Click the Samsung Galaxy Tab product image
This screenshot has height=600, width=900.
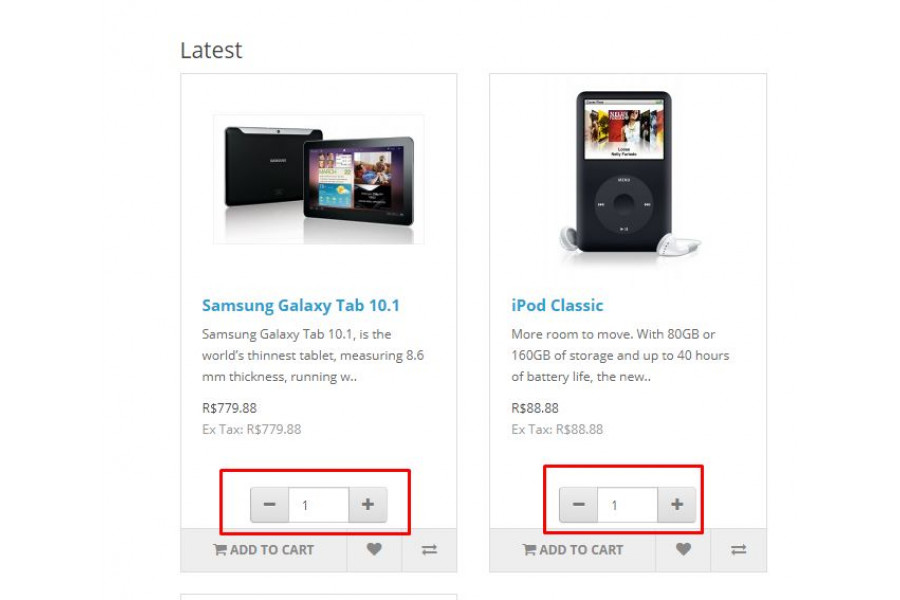pos(319,180)
